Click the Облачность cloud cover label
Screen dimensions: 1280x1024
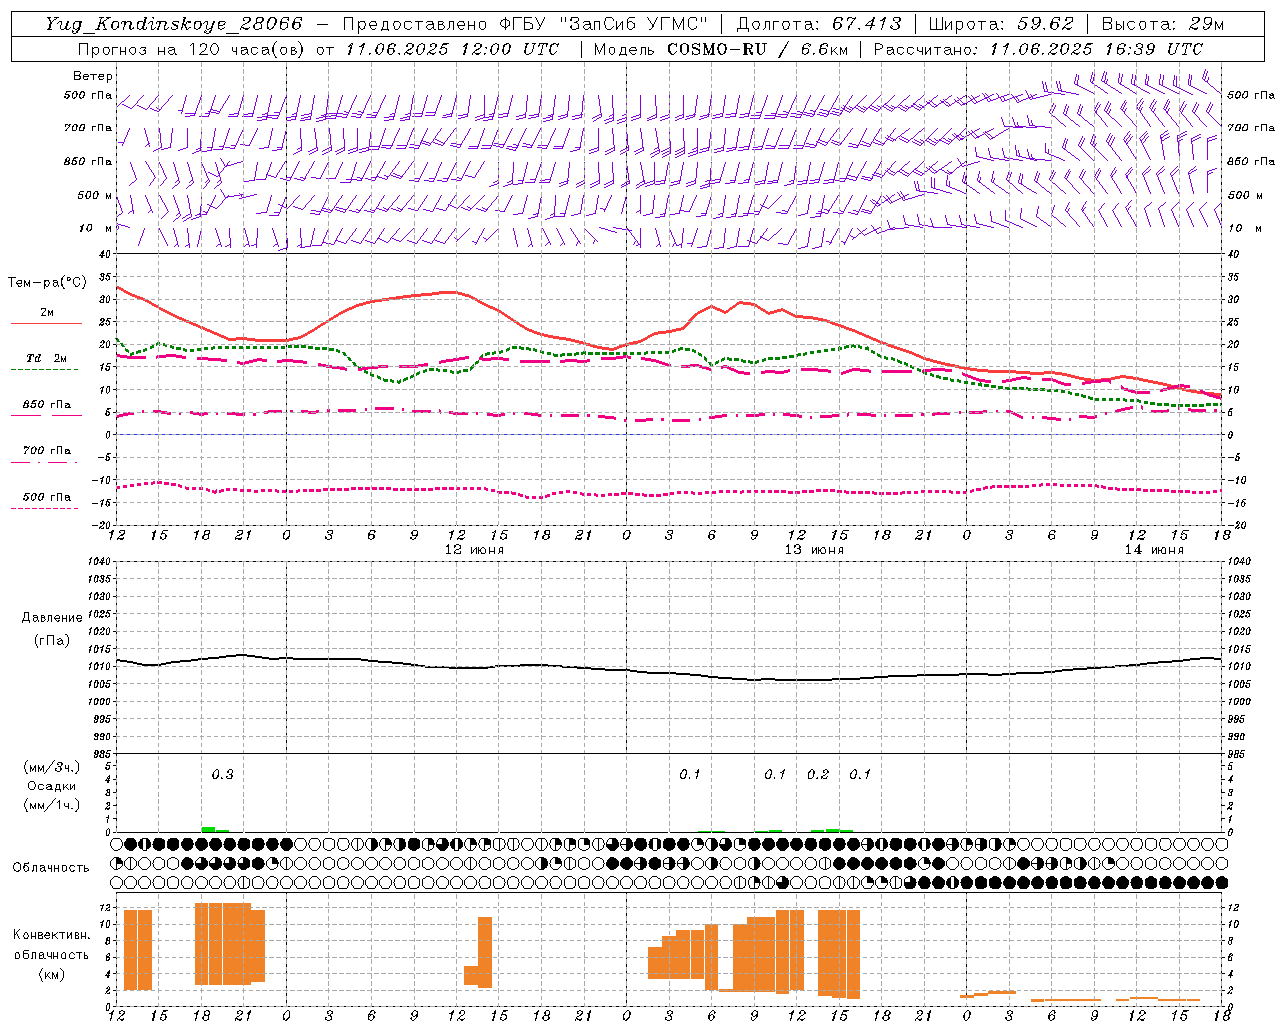(x=51, y=868)
